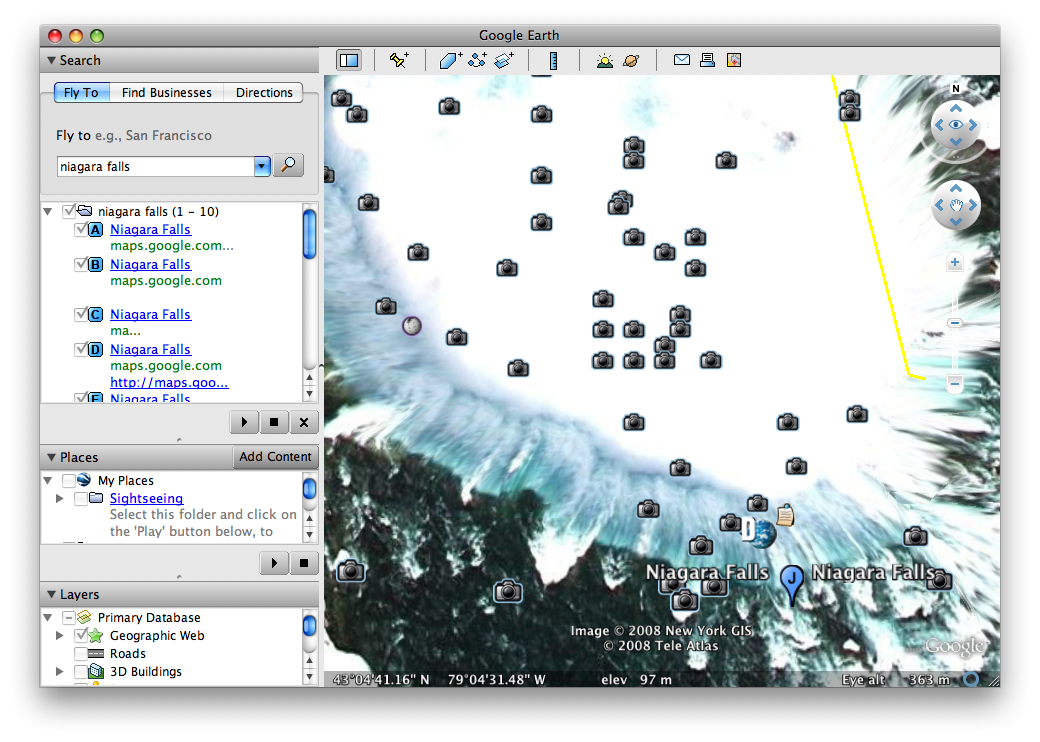1040x742 pixels.
Task: Click the Add Content button
Action: click(x=275, y=457)
